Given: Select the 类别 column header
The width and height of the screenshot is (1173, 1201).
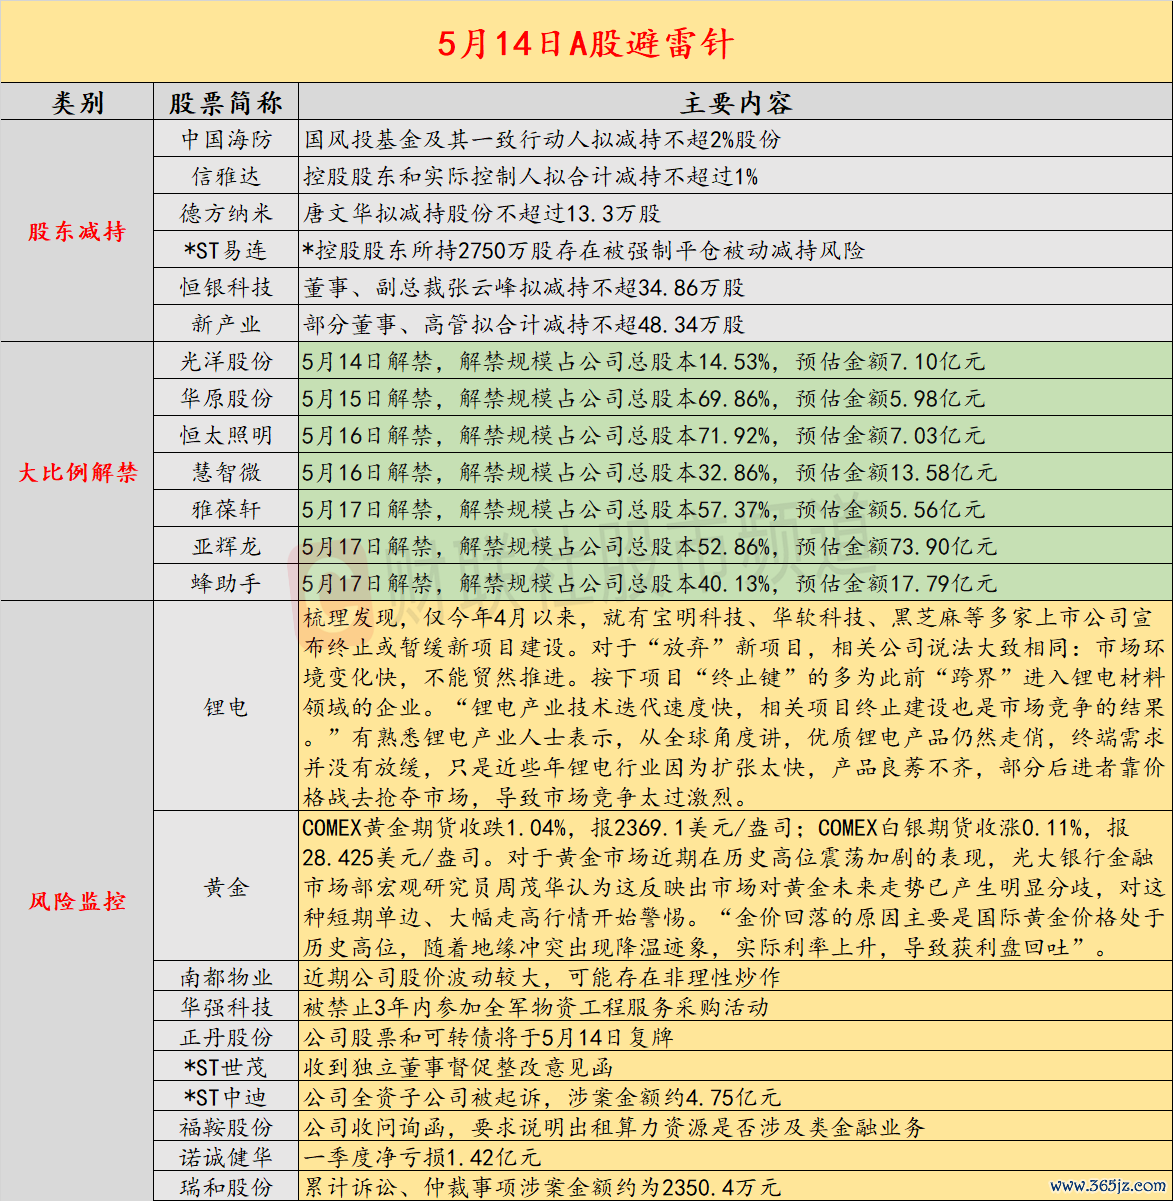Looking at the screenshot, I should (x=77, y=103).
